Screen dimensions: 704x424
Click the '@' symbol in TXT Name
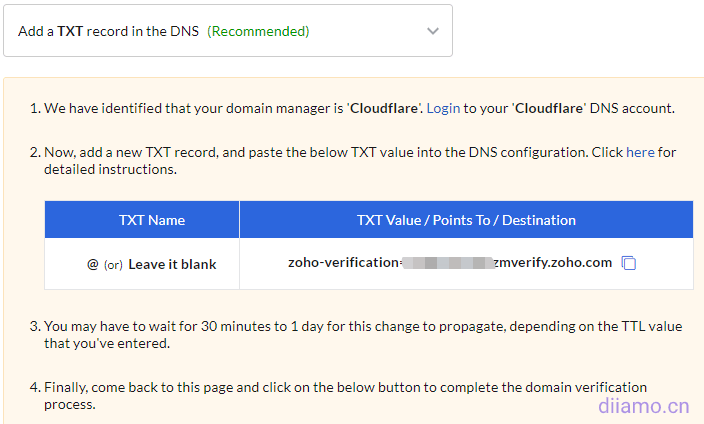tap(93, 265)
